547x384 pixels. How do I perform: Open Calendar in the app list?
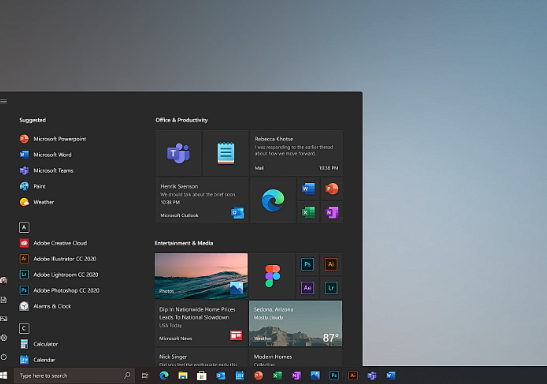point(37,360)
